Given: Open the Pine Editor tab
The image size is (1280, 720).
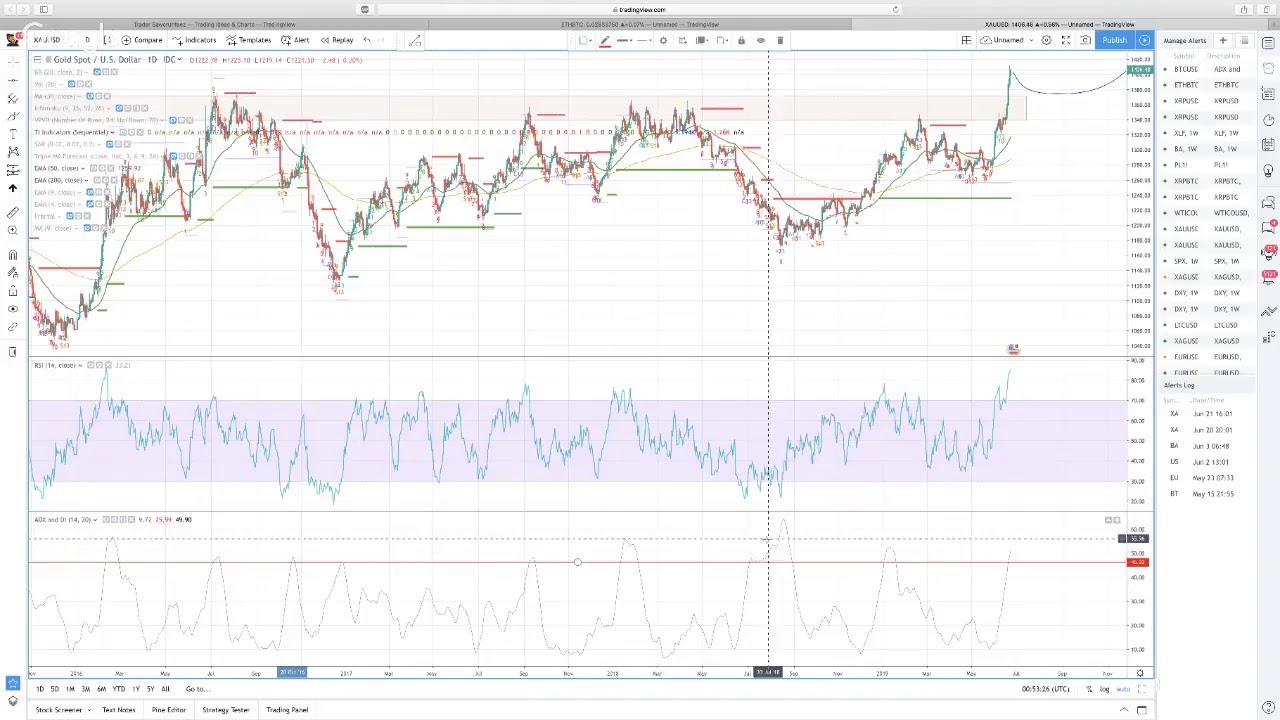Looking at the screenshot, I should (169, 710).
